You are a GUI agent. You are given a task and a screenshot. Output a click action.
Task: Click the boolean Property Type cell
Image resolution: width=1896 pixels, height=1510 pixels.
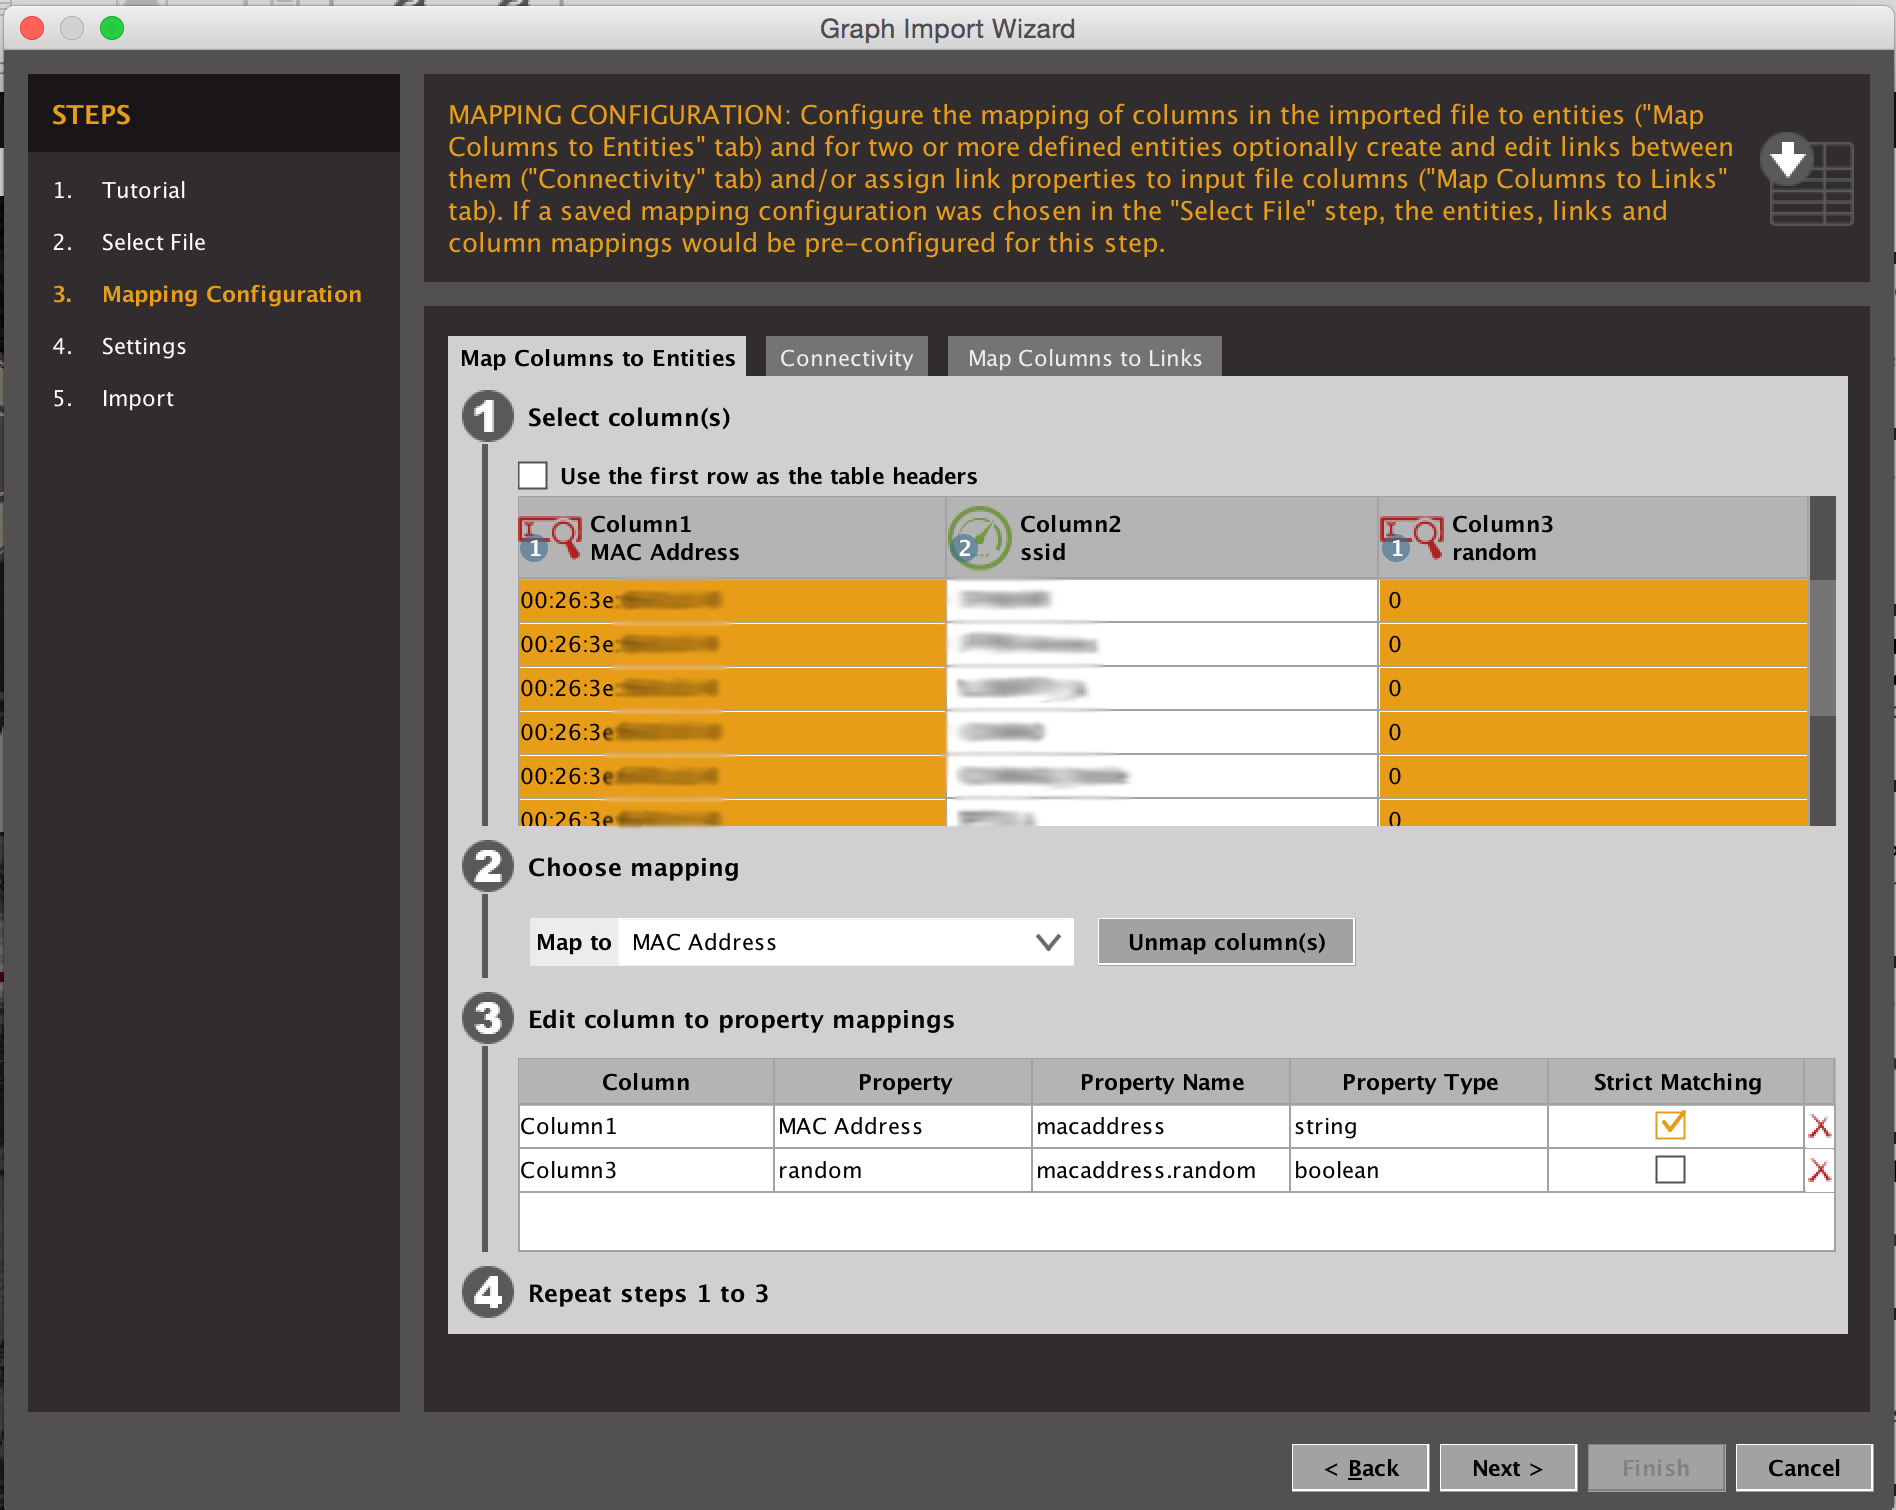click(x=1418, y=1171)
